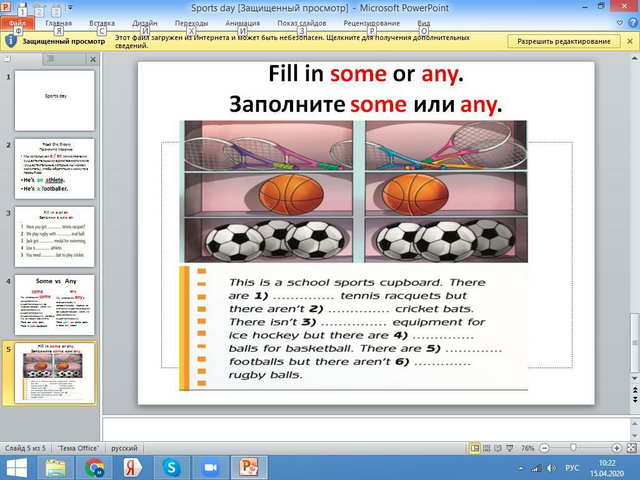Select slide 4 thumbnail Some vs Any
This screenshot has height=480, width=640.
(55, 305)
